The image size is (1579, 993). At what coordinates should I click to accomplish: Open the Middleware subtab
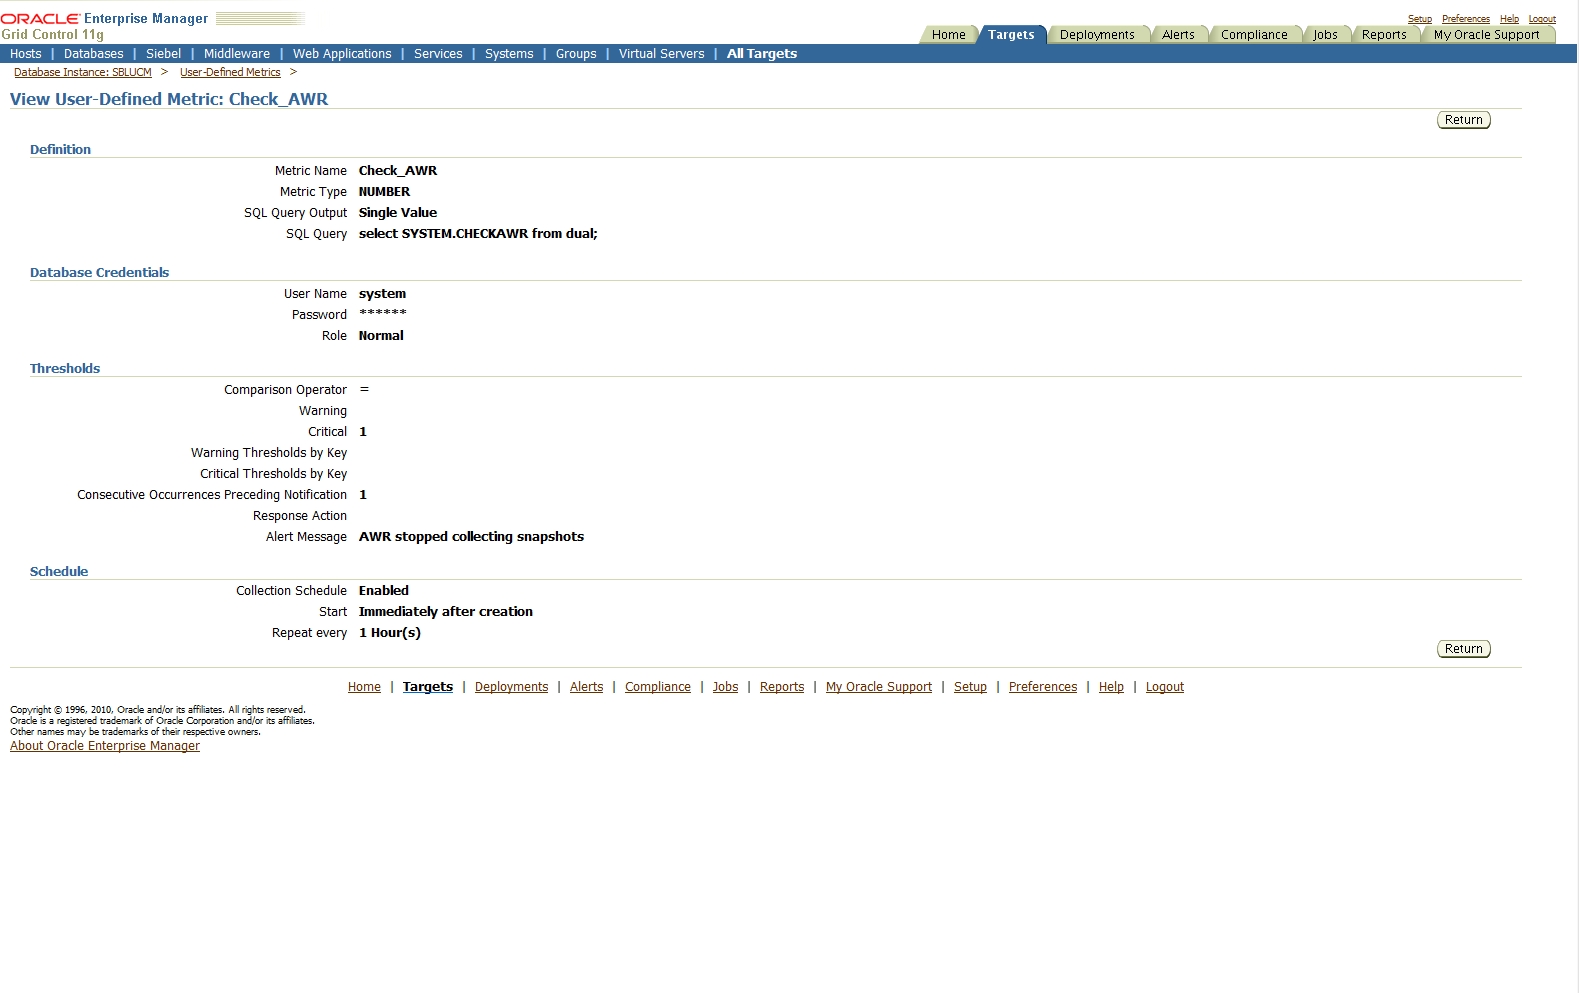click(237, 54)
